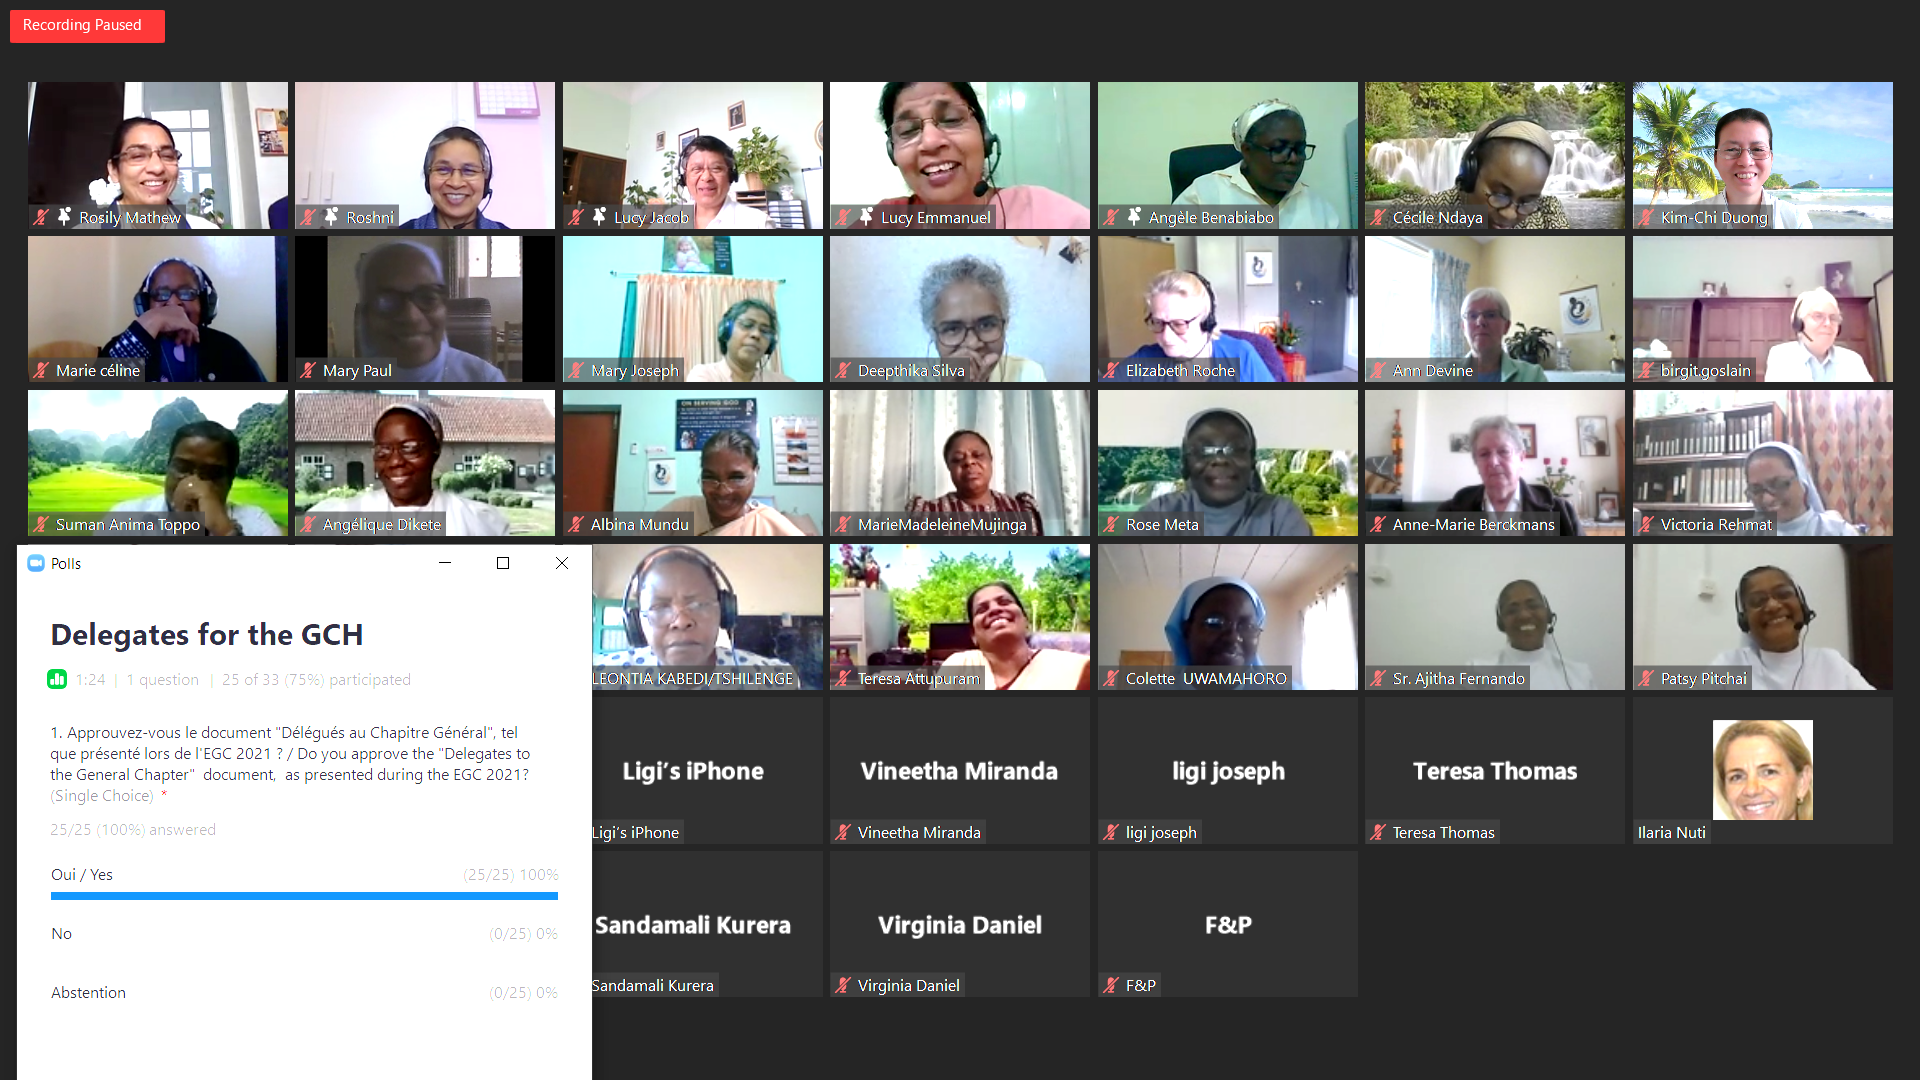Select the Abstention poll option
Image resolution: width=1920 pixels, height=1080 pixels.
coord(89,993)
